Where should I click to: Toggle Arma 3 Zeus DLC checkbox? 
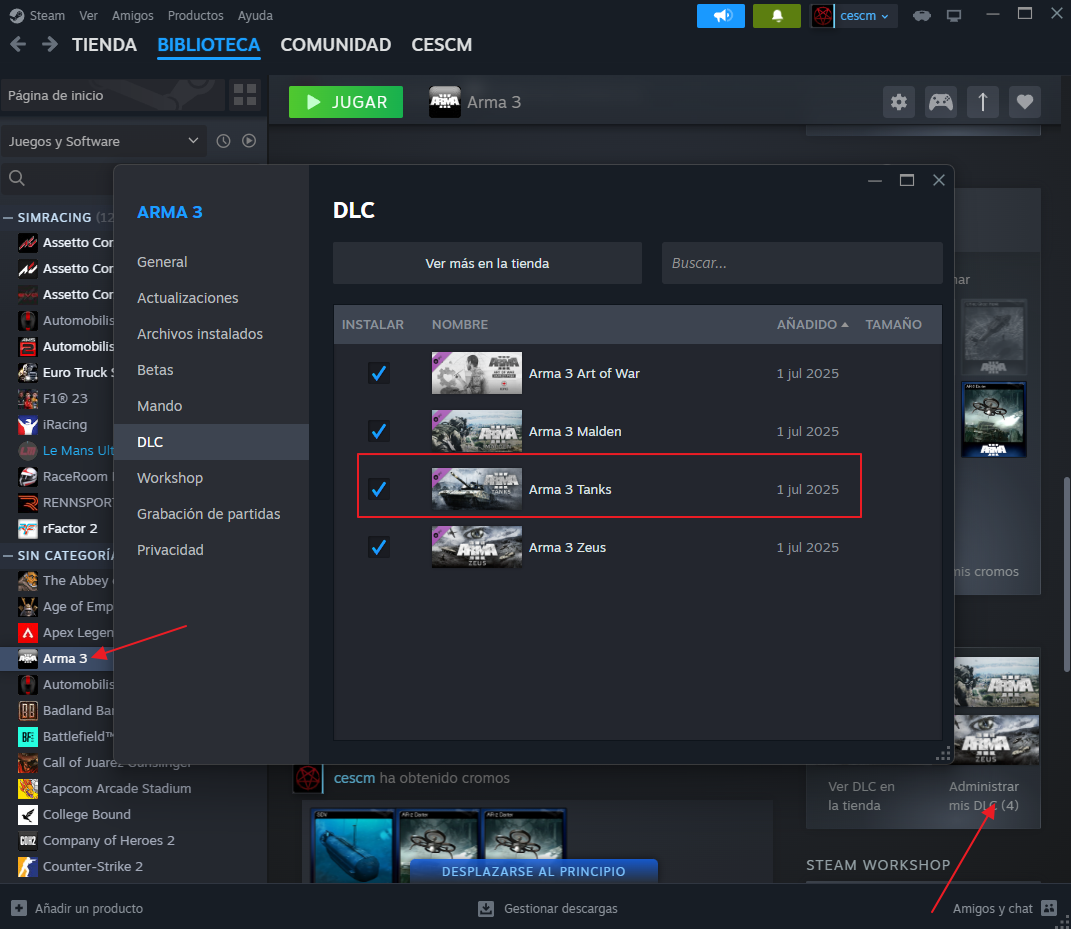click(x=378, y=547)
